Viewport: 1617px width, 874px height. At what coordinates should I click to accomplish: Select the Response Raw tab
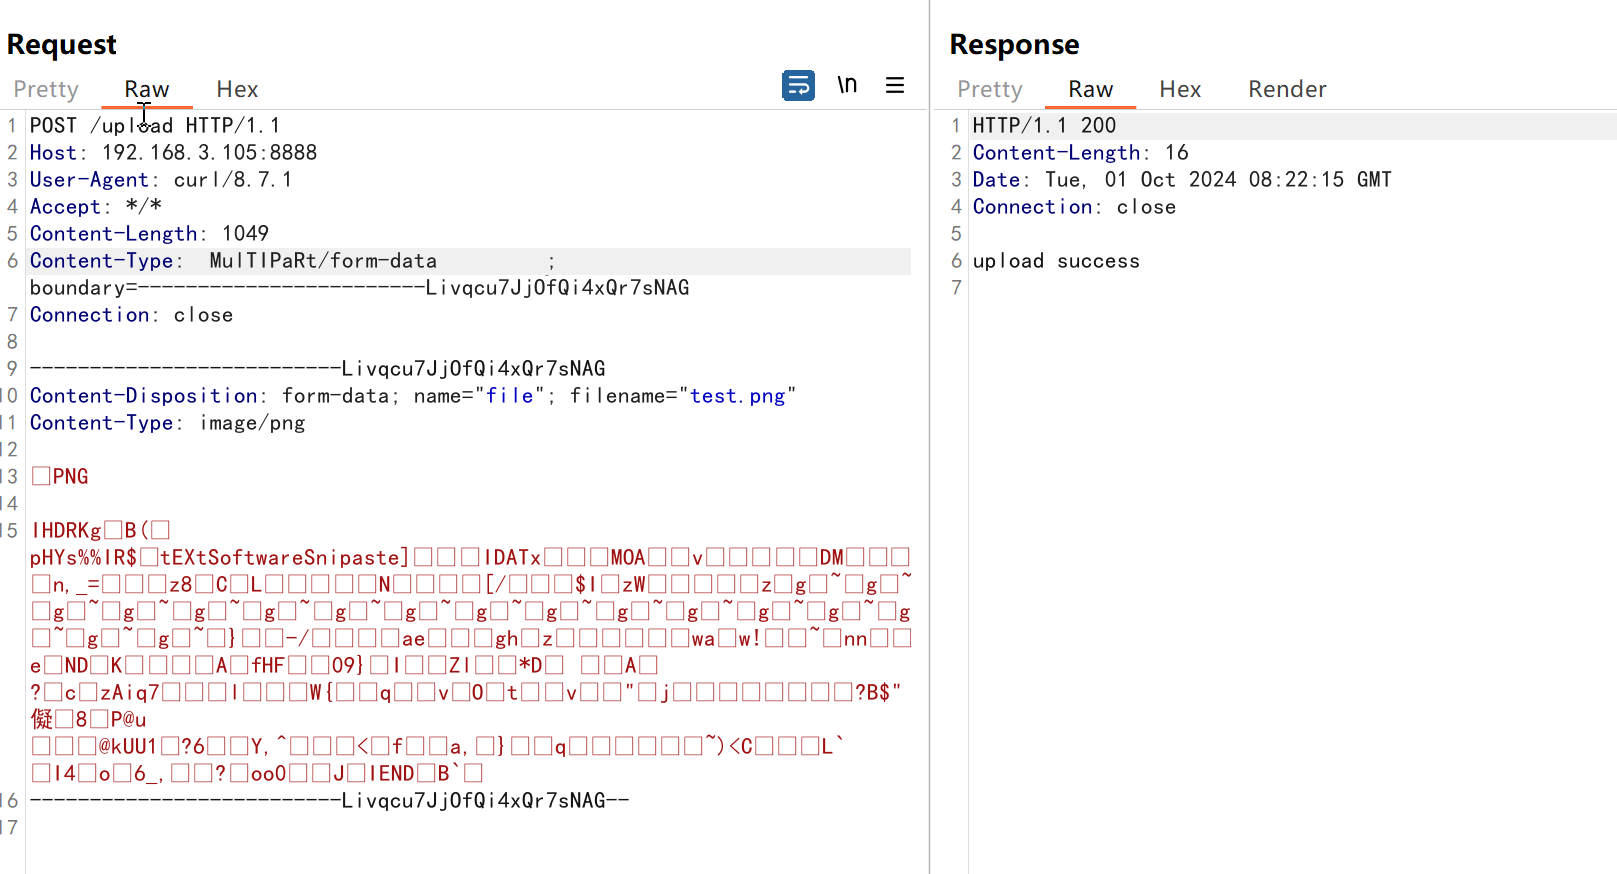[1090, 89]
